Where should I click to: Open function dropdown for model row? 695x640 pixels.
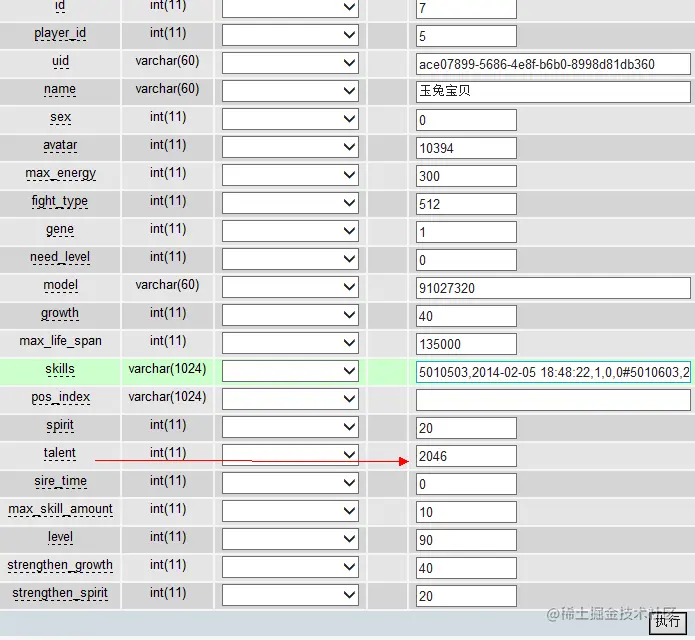290,287
